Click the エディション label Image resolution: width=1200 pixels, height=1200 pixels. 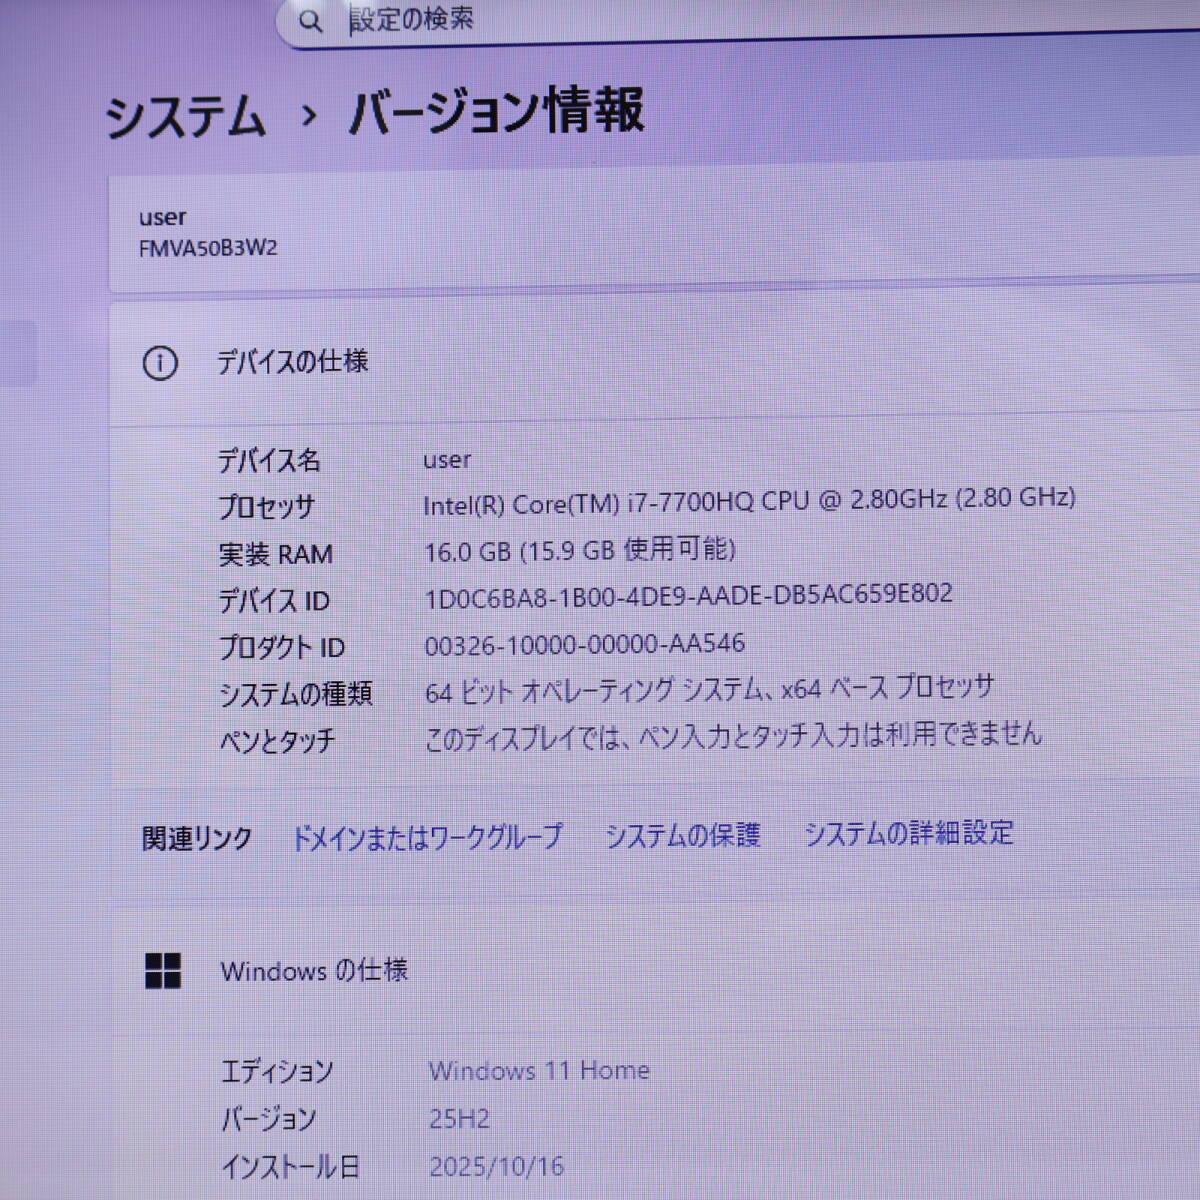pyautogui.click(x=277, y=1071)
